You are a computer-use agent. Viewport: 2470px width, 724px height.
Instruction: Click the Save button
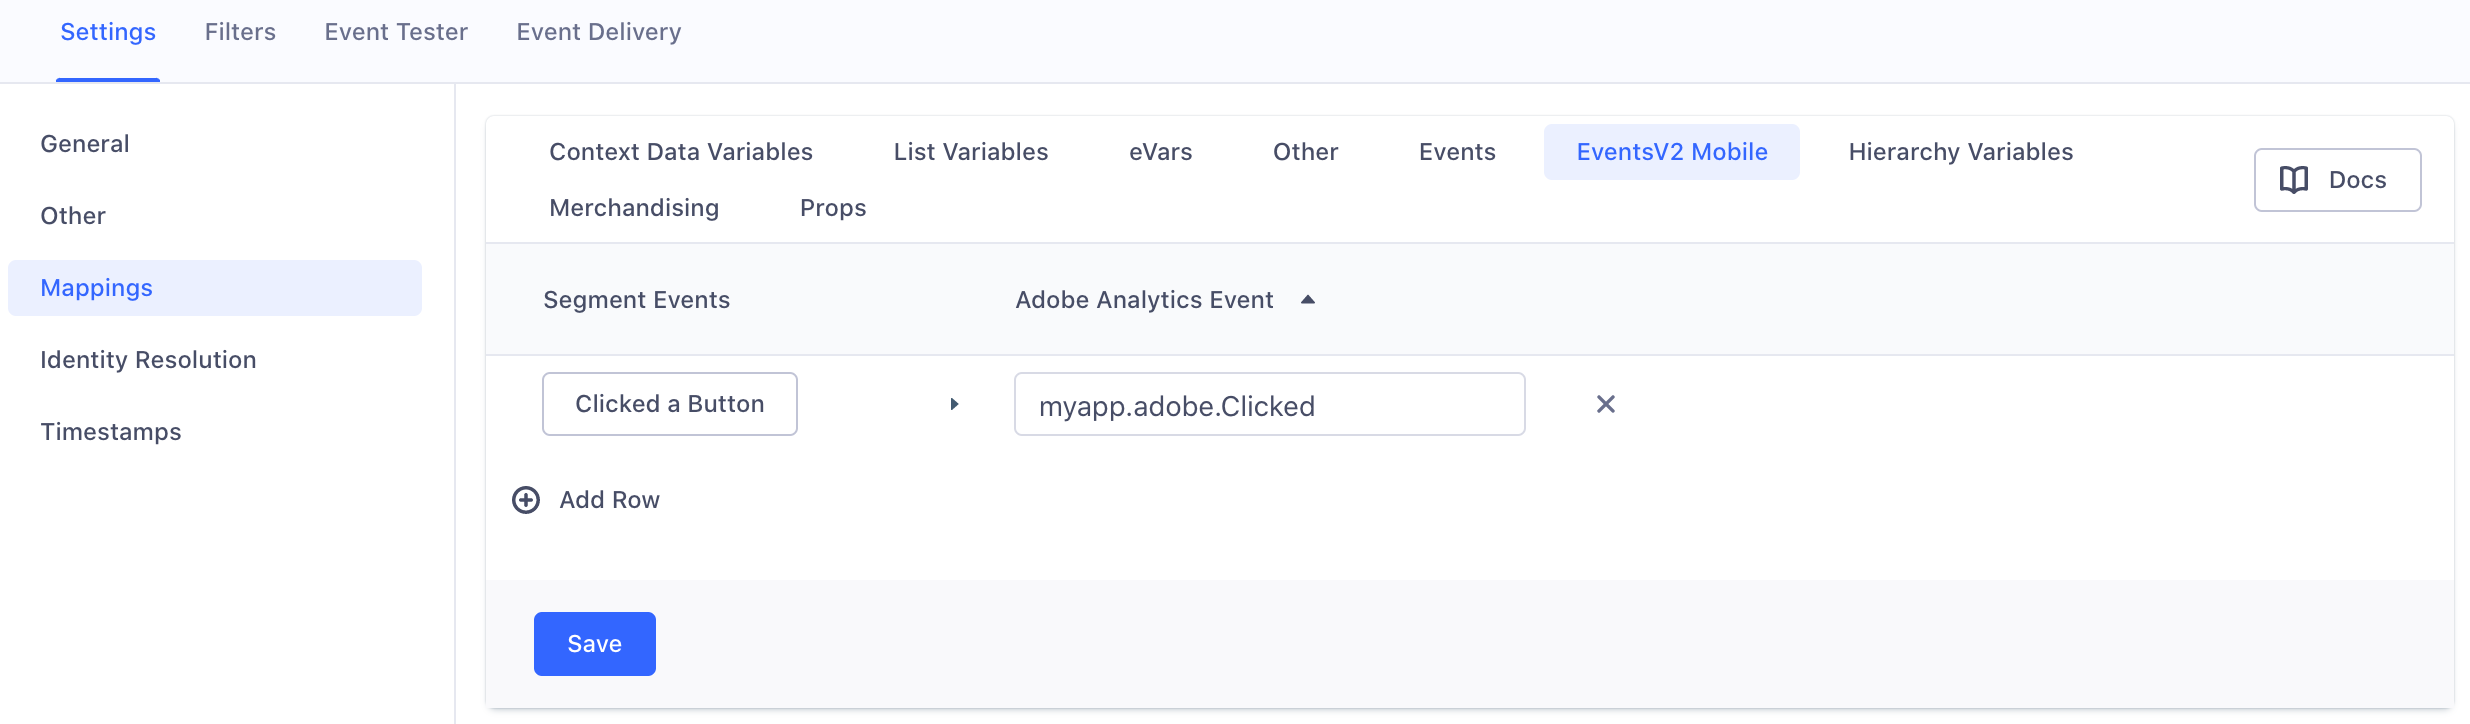click(594, 643)
